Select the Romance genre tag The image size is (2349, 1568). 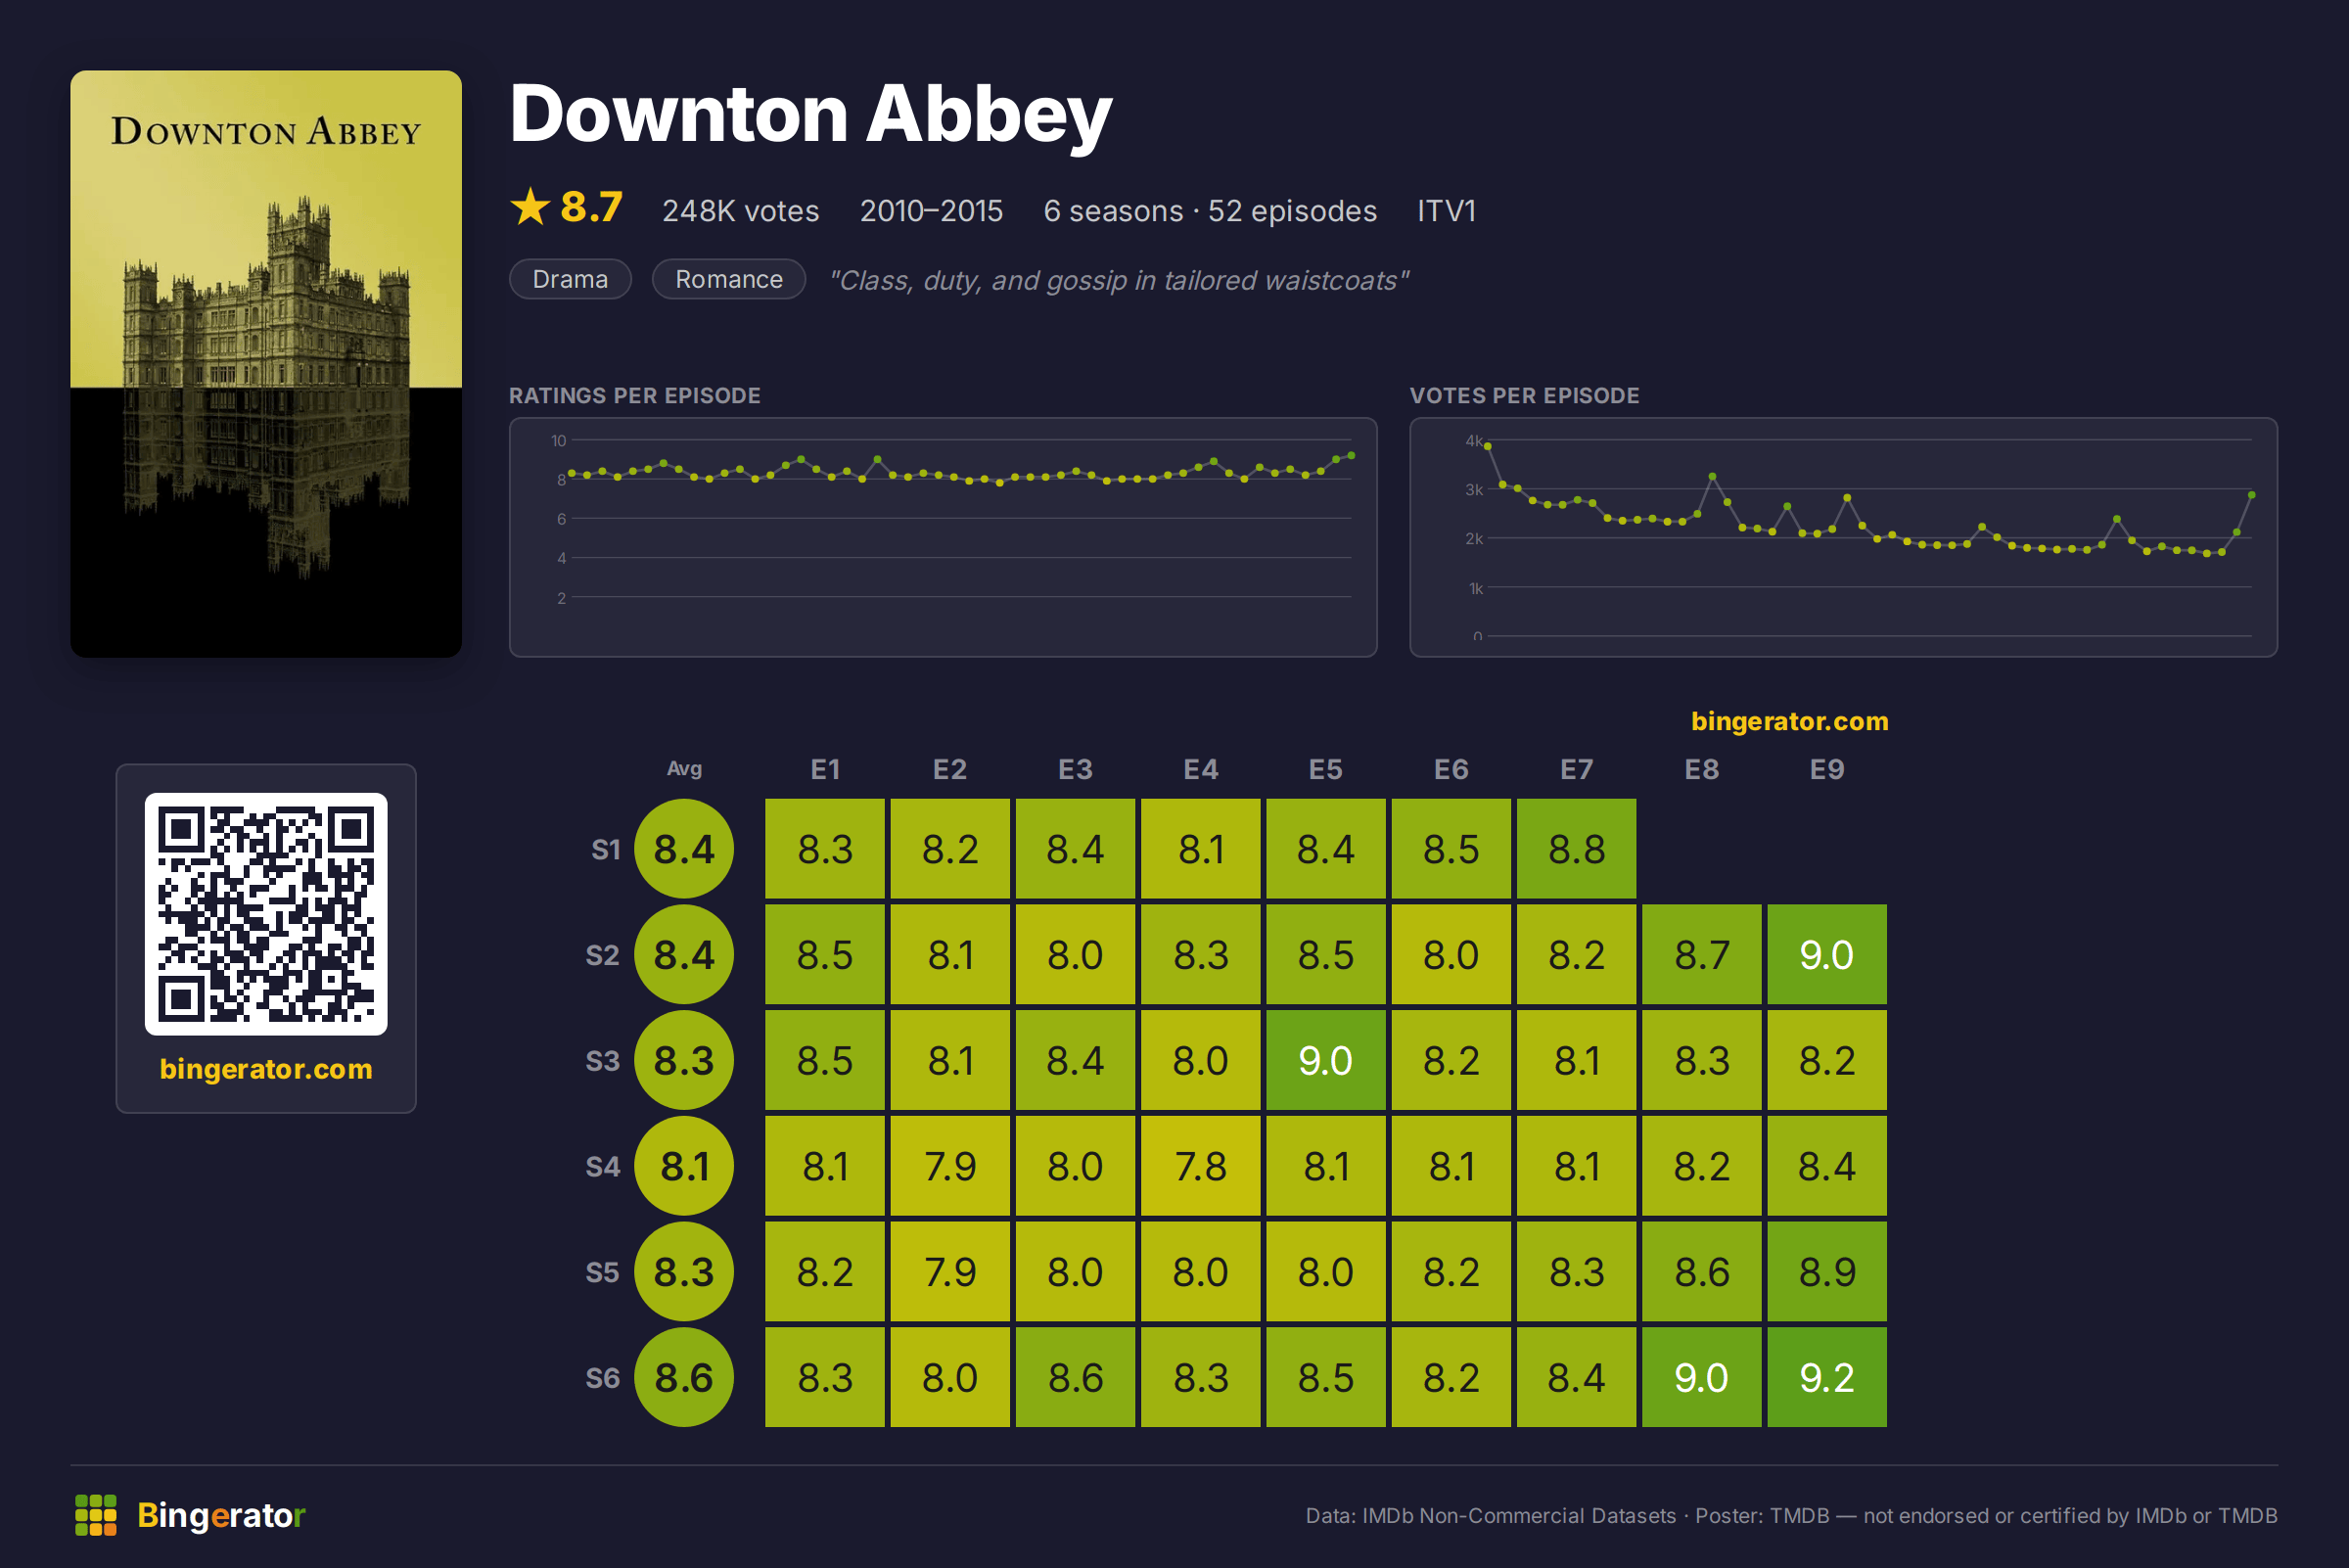click(729, 279)
